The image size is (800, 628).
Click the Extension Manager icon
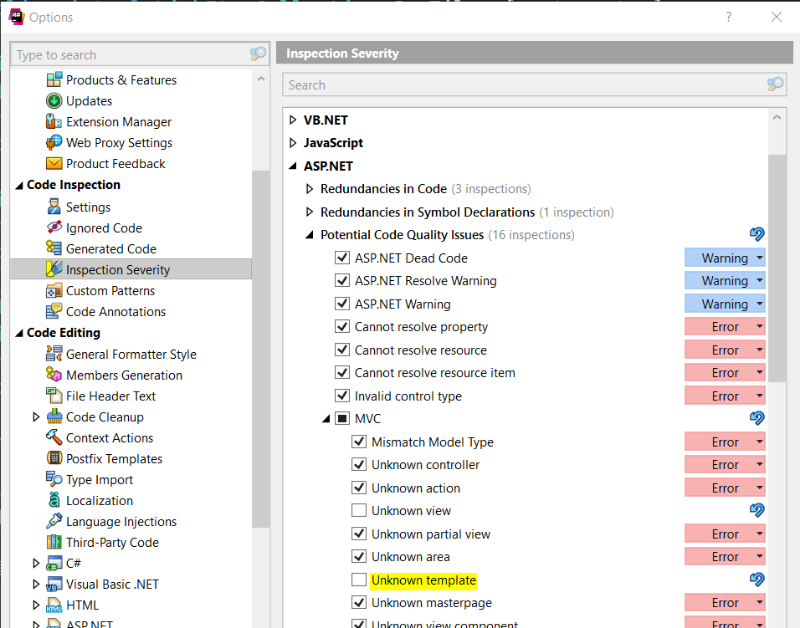click(x=55, y=122)
